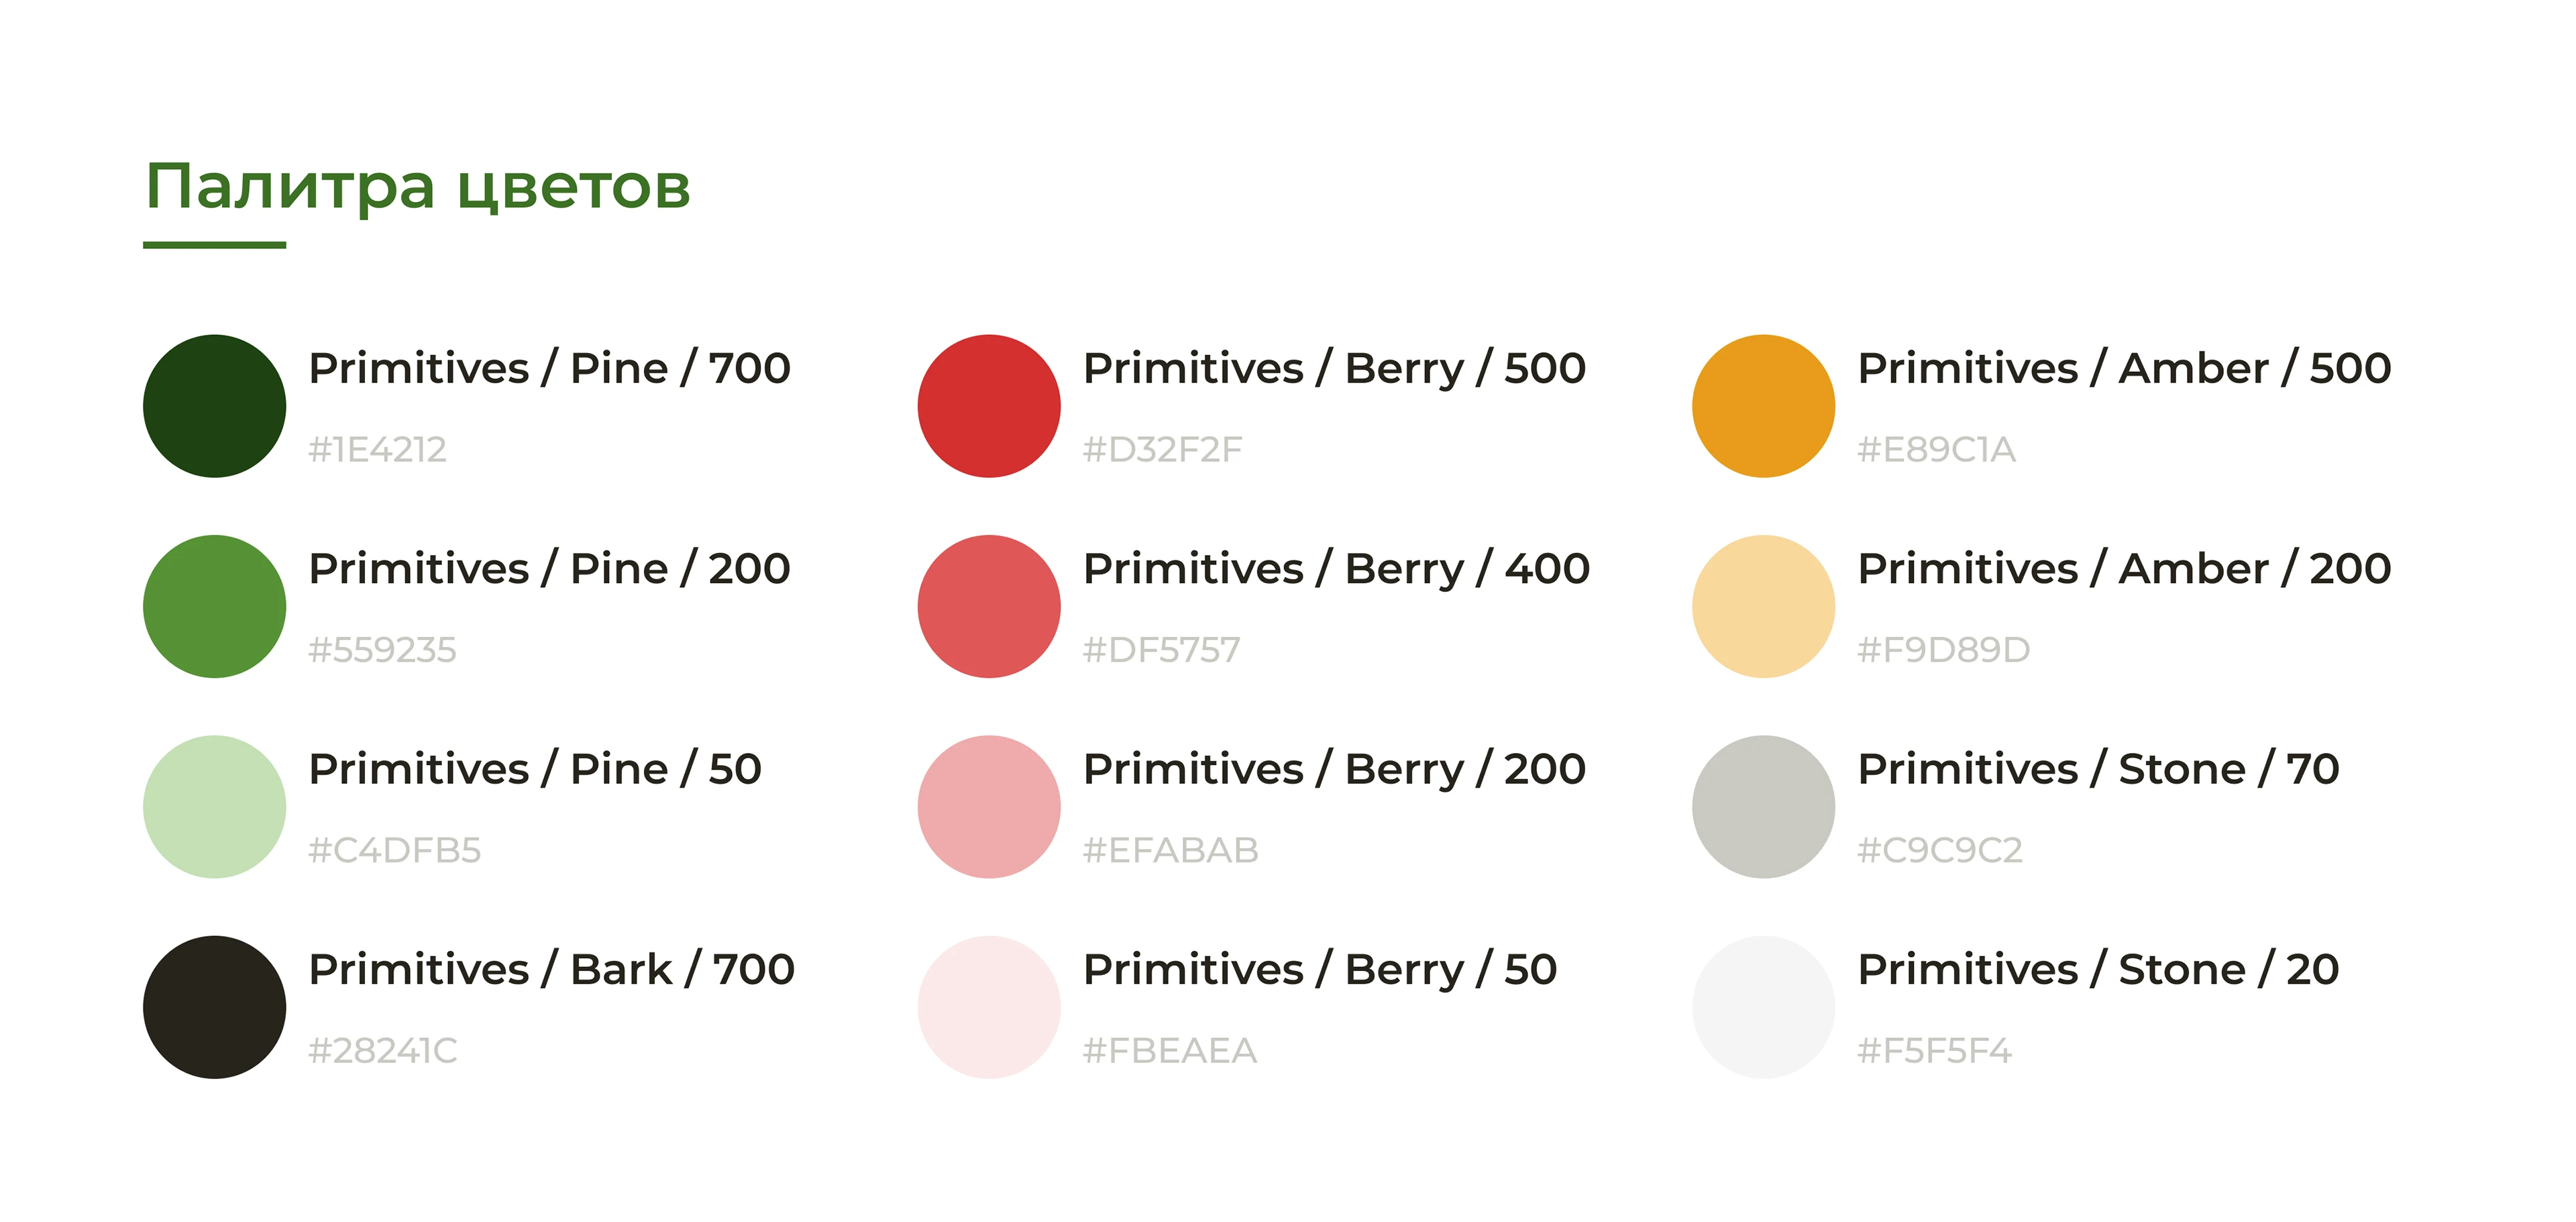Pick the Amber 500 orange swatch
This screenshot has width=2576, height=1222.
1762,406
